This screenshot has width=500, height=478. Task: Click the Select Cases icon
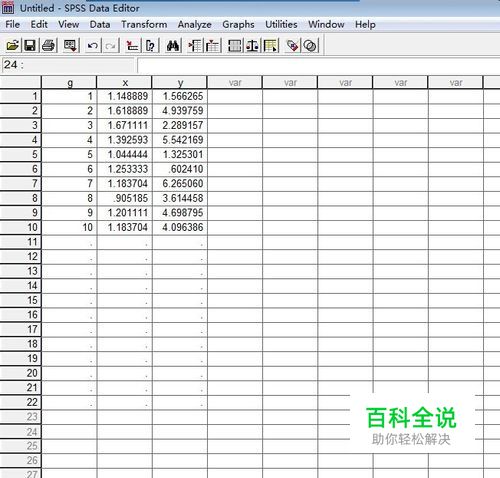(270, 45)
